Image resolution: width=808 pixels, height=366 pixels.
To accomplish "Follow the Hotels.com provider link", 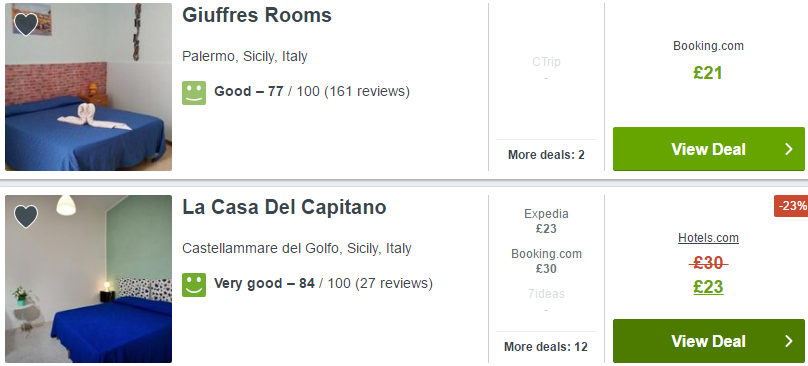I will click(x=708, y=238).
